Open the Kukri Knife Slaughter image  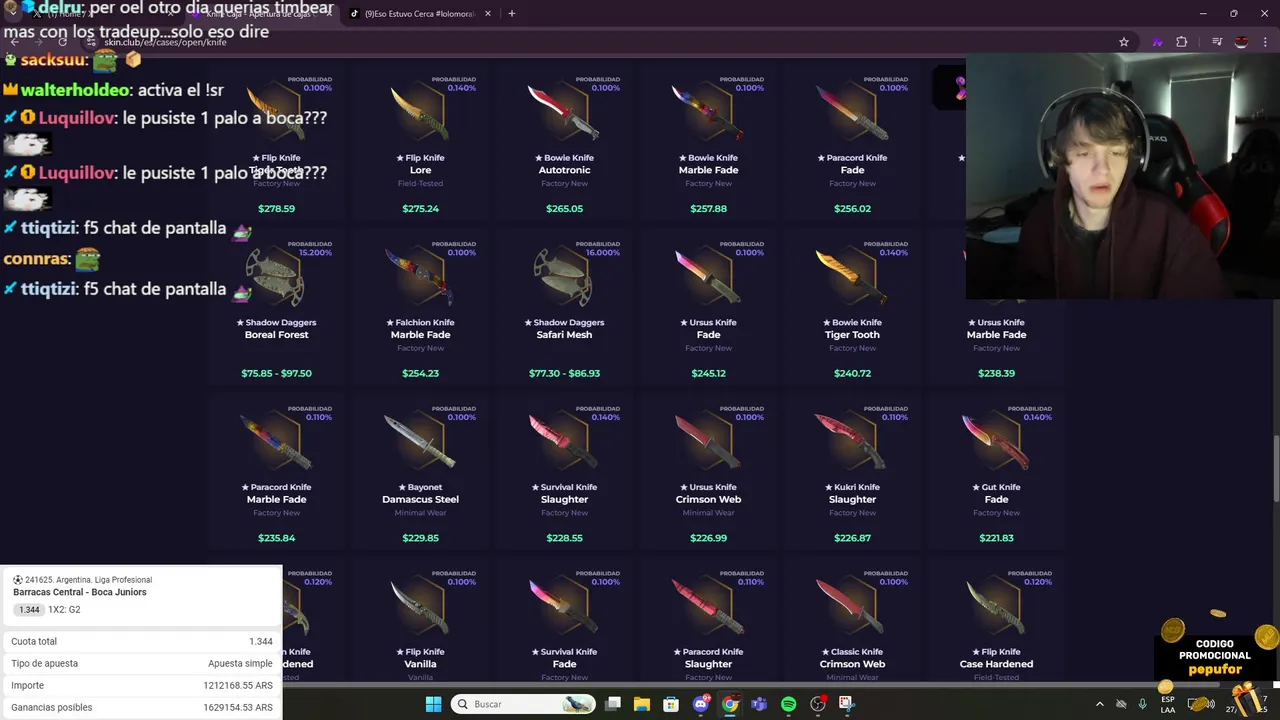coord(852,442)
